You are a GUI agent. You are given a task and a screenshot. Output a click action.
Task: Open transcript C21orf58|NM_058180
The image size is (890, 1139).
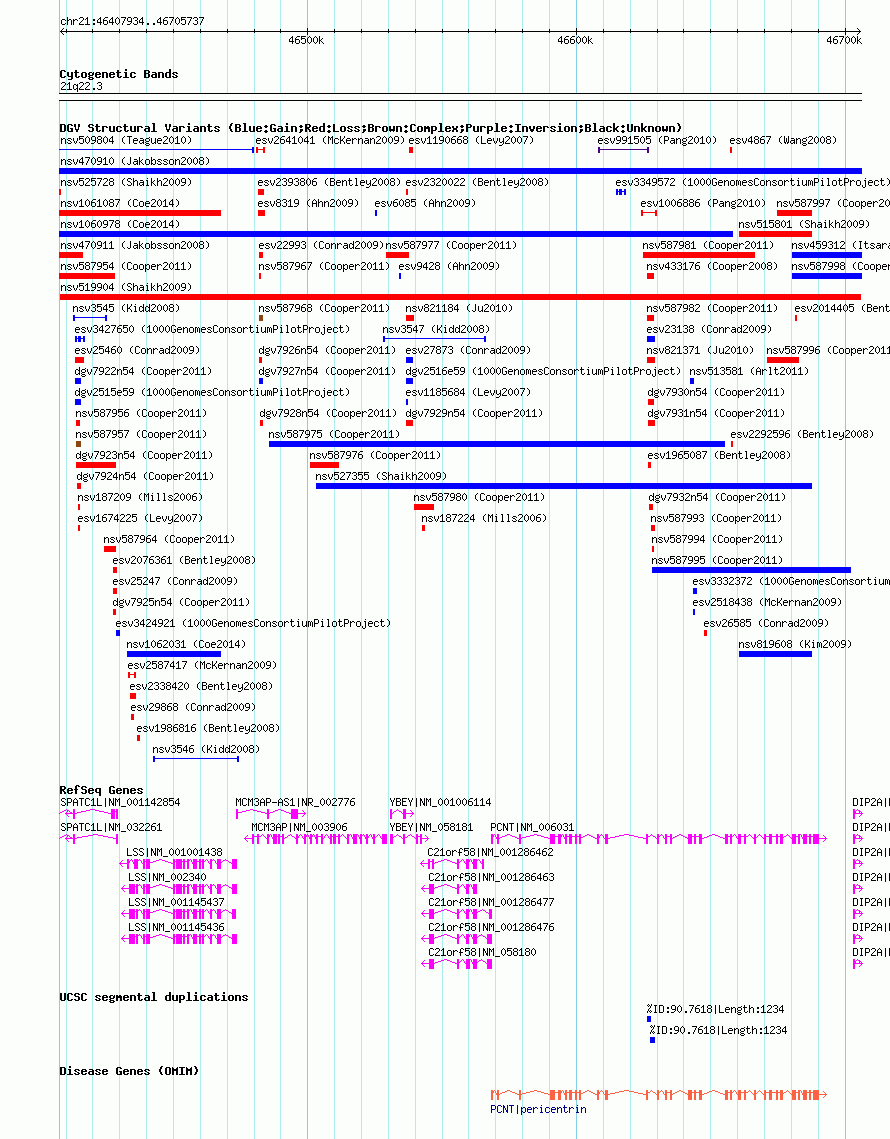(x=482, y=952)
